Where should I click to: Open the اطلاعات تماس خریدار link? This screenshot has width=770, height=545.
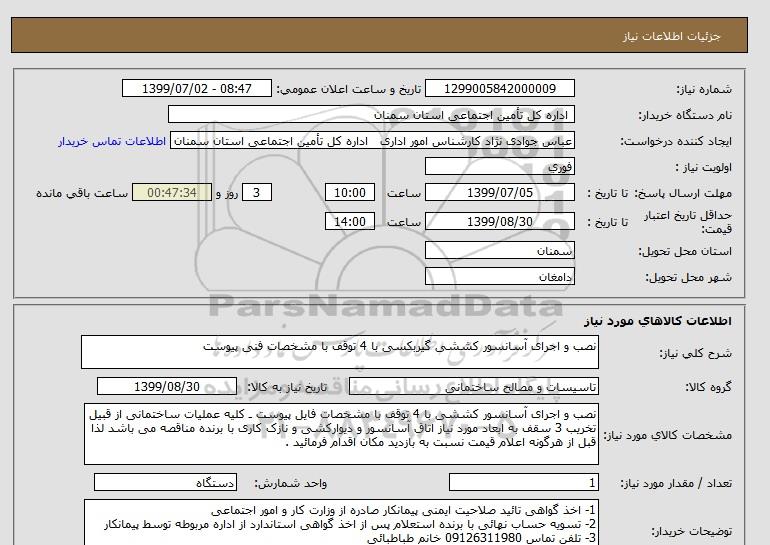point(112,141)
